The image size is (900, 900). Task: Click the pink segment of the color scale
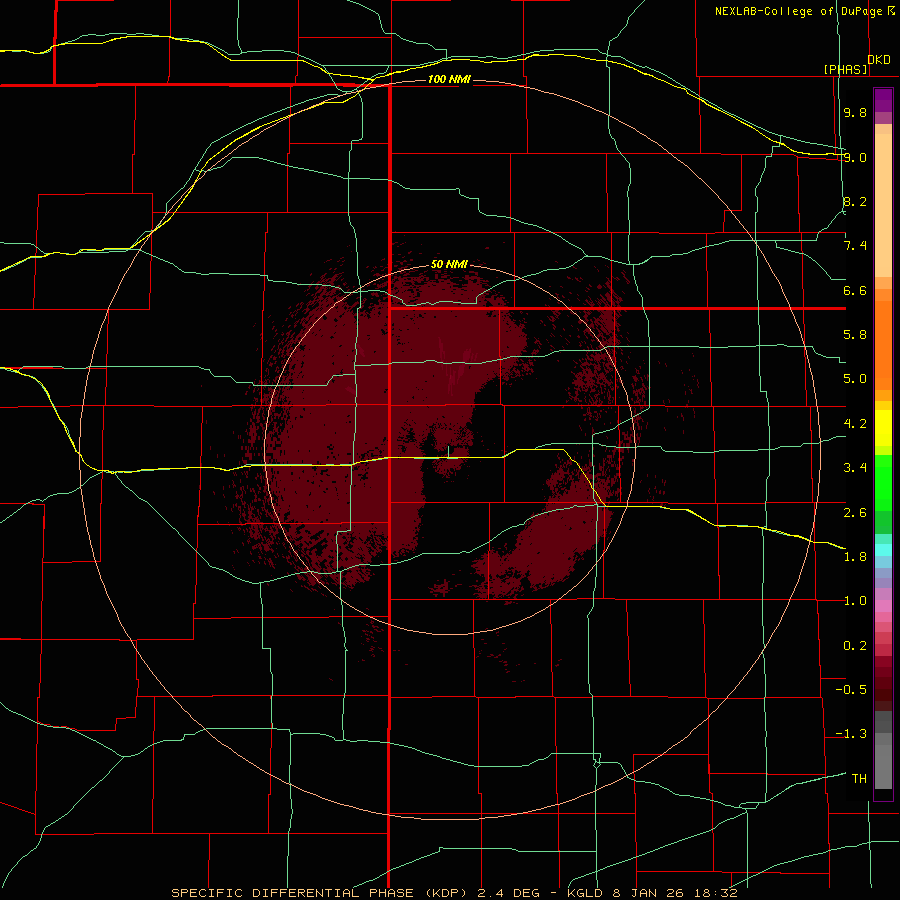(883, 606)
